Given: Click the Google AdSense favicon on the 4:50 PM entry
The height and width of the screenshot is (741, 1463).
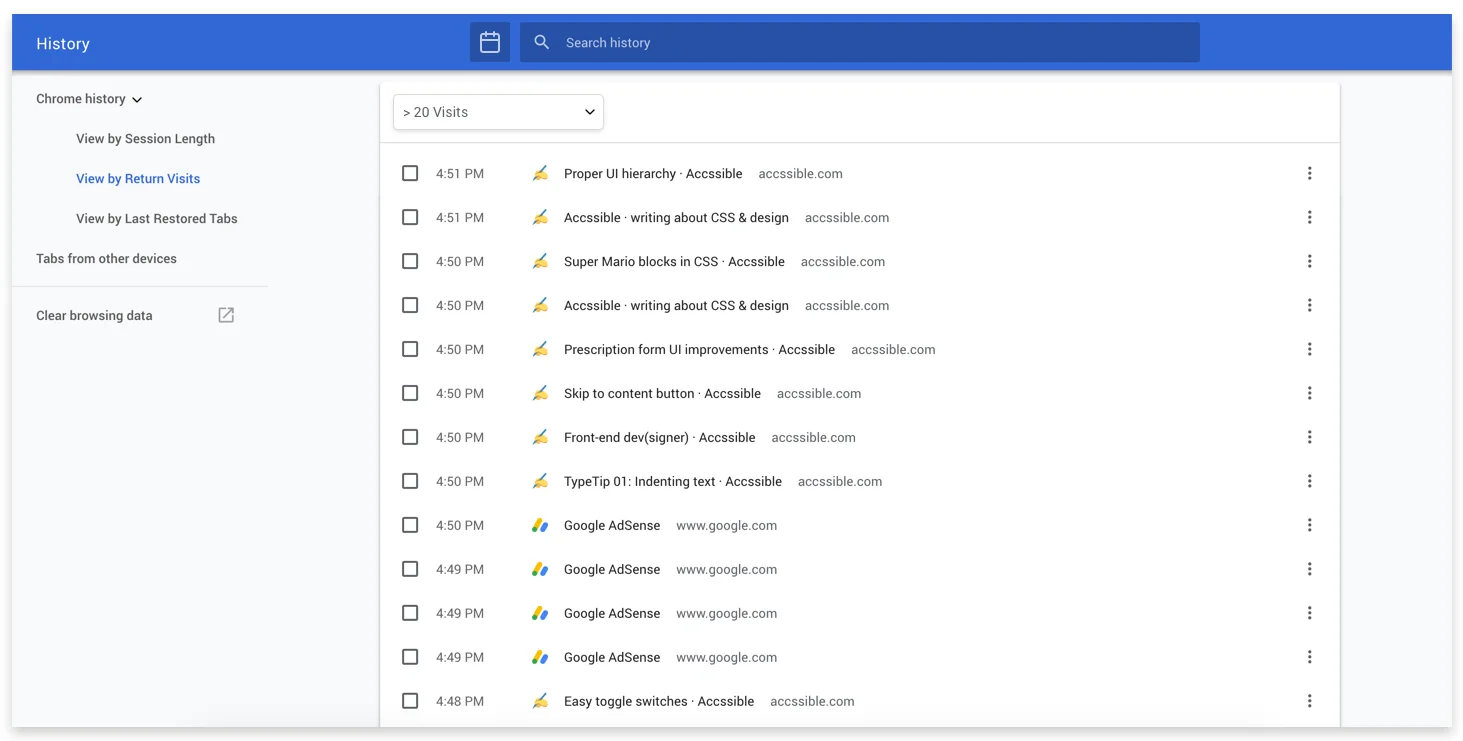Looking at the screenshot, I should point(540,524).
